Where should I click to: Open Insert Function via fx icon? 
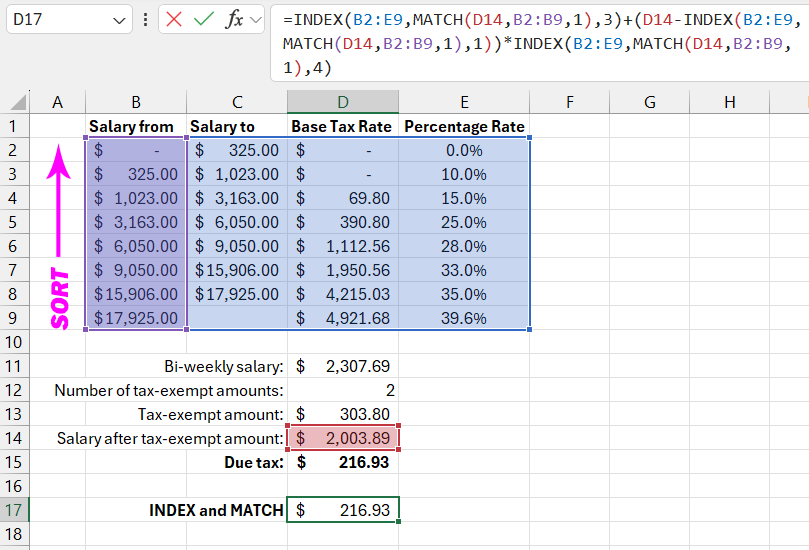(x=234, y=20)
